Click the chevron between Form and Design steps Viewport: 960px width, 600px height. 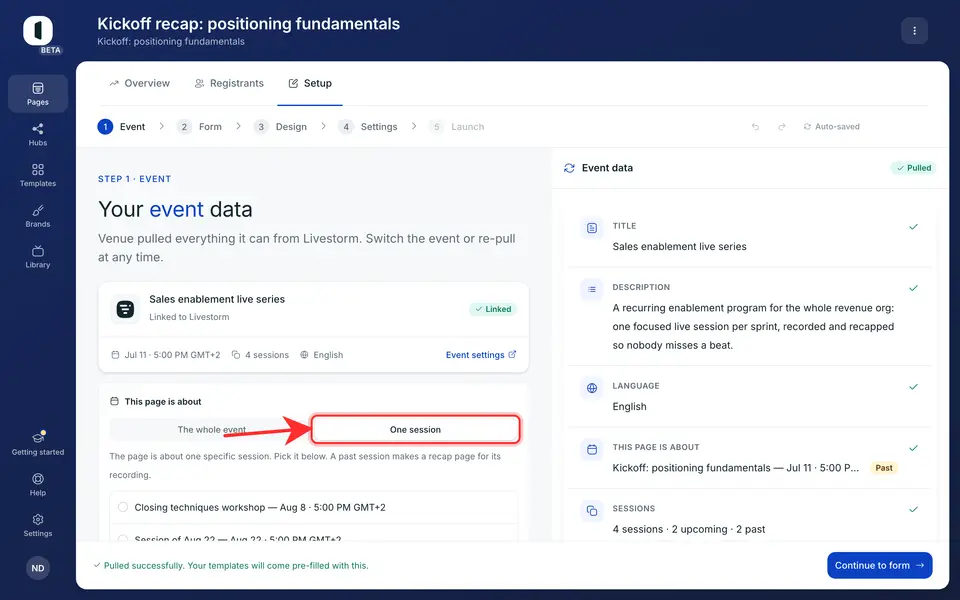tap(238, 126)
